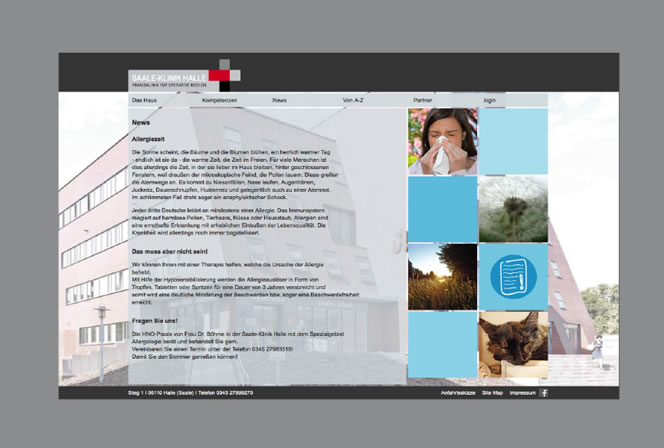Click the Saale-Klinik Halle logo
664x448 pixels.
[x=180, y=77]
